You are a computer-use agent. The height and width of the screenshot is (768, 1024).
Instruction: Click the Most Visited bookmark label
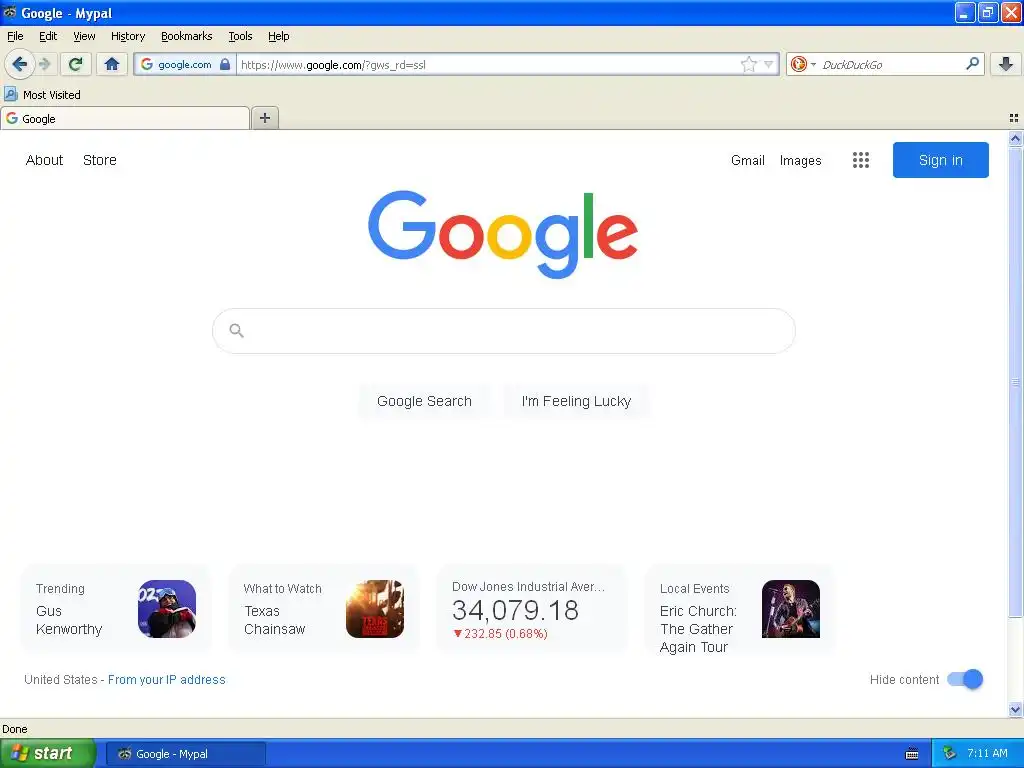click(x=52, y=95)
